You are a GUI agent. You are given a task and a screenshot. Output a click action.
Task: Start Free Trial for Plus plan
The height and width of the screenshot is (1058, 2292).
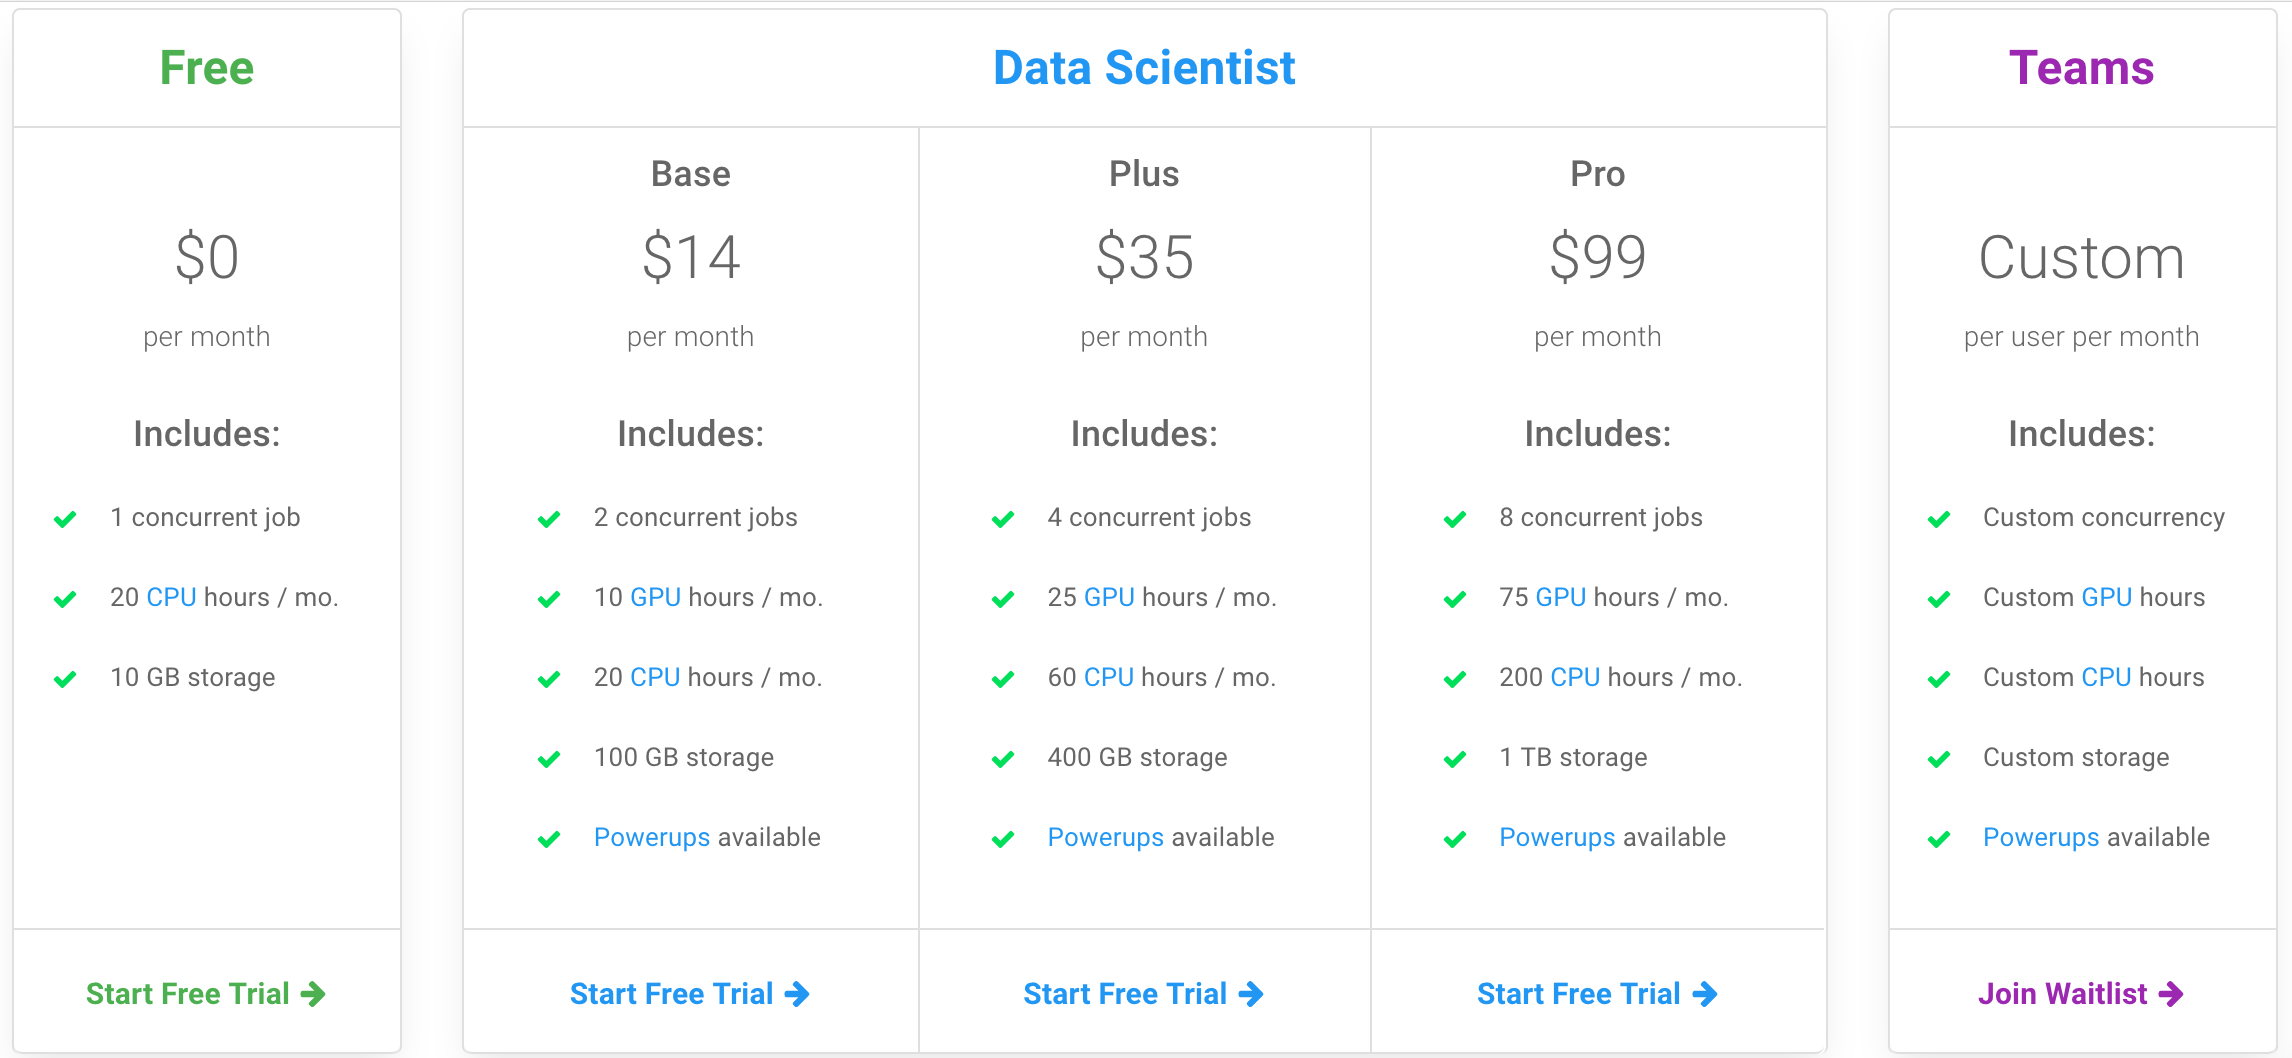click(1125, 994)
